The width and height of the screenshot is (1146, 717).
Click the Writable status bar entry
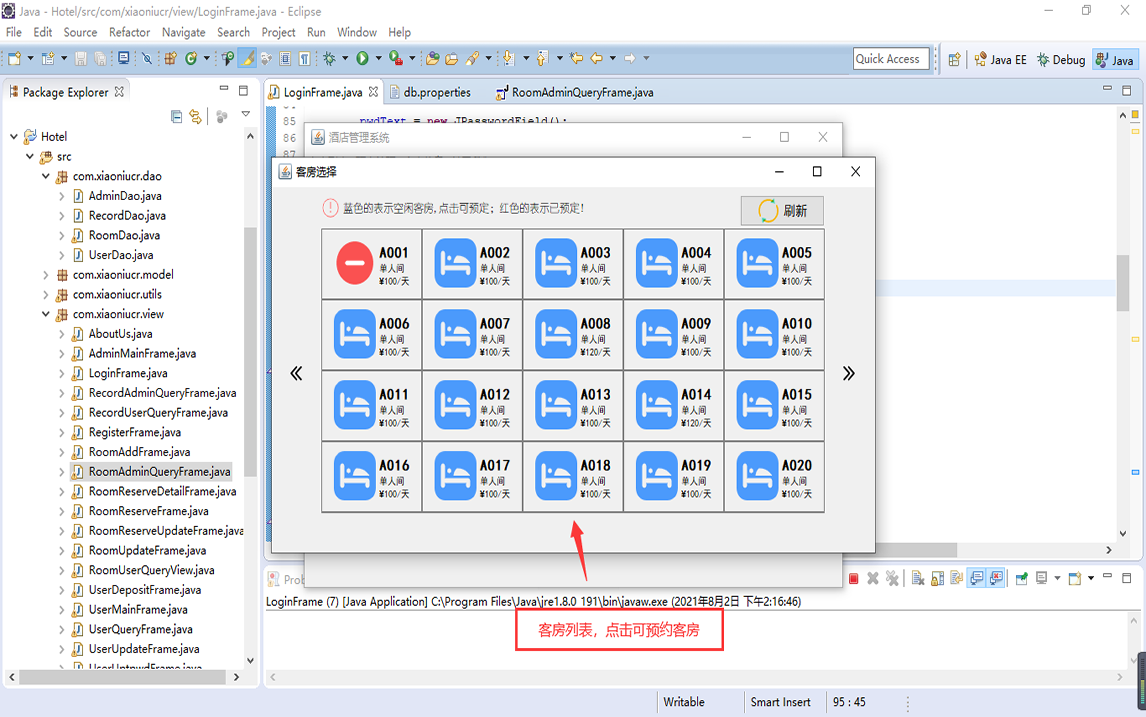[x=684, y=702]
